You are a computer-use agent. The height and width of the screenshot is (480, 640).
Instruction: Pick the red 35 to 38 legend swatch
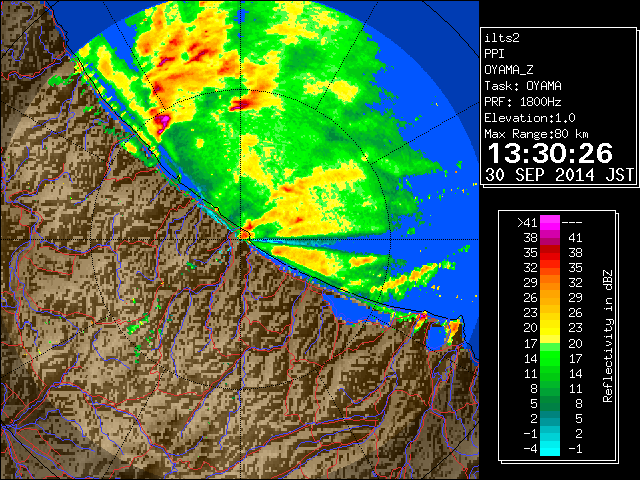(x=550, y=253)
